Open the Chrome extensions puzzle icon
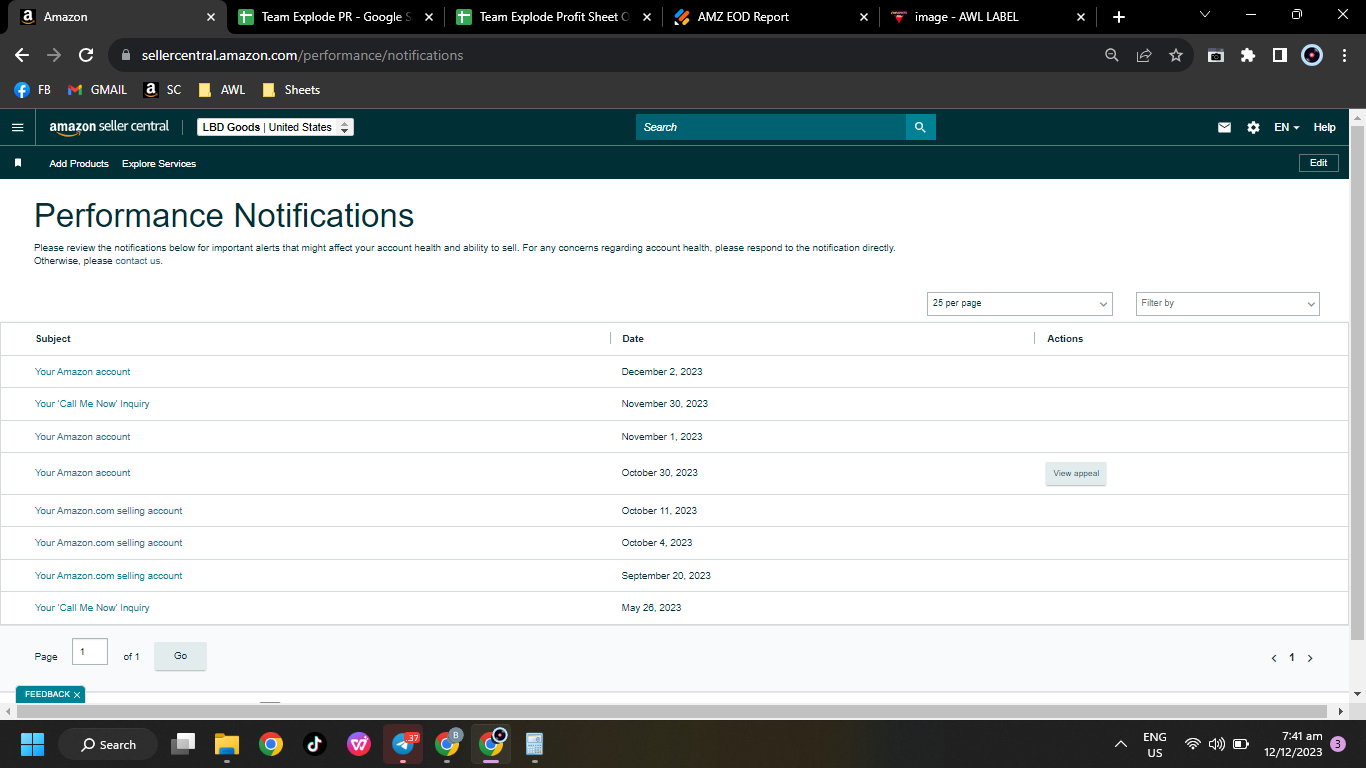Image resolution: width=1366 pixels, height=768 pixels. click(1248, 55)
